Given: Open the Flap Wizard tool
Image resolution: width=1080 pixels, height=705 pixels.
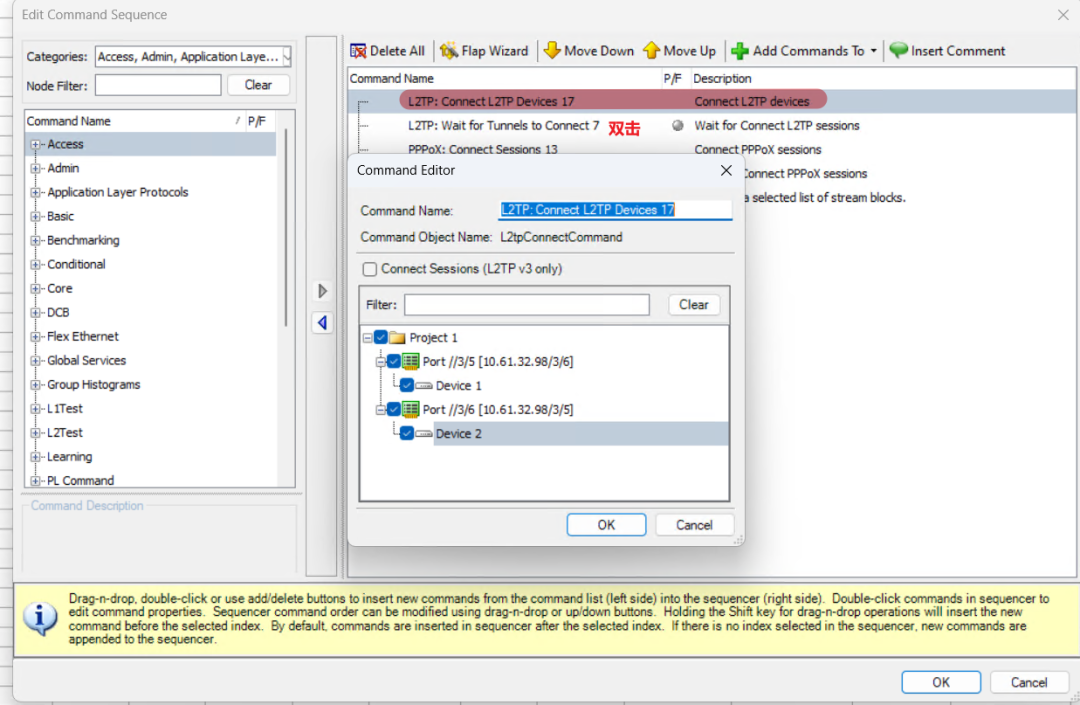Looking at the screenshot, I should 449,51.
